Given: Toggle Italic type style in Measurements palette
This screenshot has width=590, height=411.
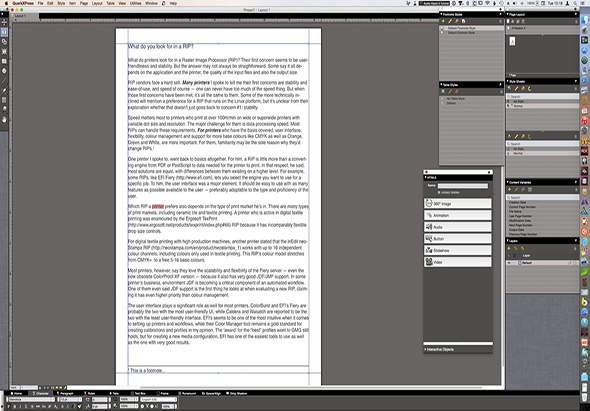Looking at the screenshot, I should tap(20, 406).
